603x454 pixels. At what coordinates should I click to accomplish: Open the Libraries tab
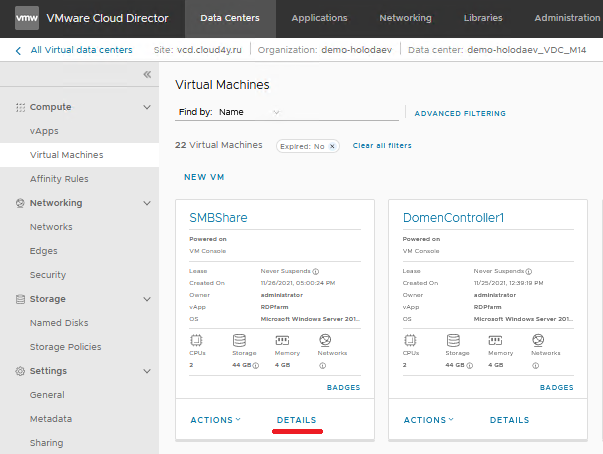coord(483,18)
